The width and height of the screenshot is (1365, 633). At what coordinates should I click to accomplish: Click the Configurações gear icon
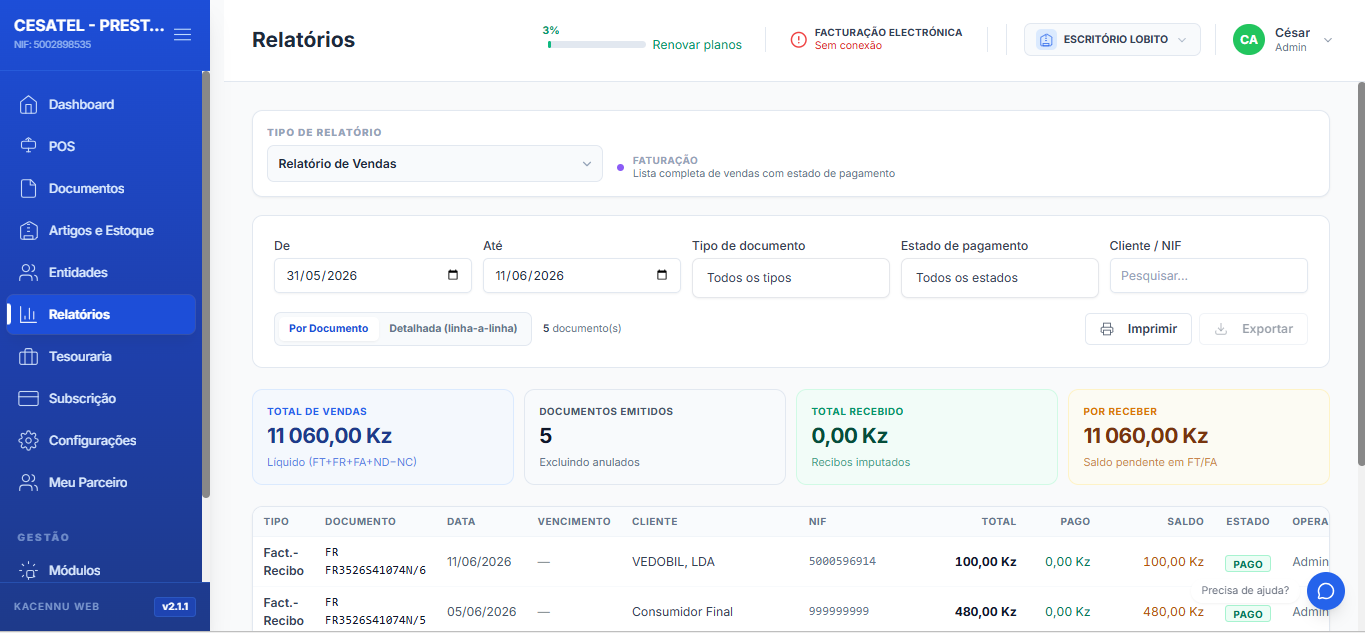point(28,440)
